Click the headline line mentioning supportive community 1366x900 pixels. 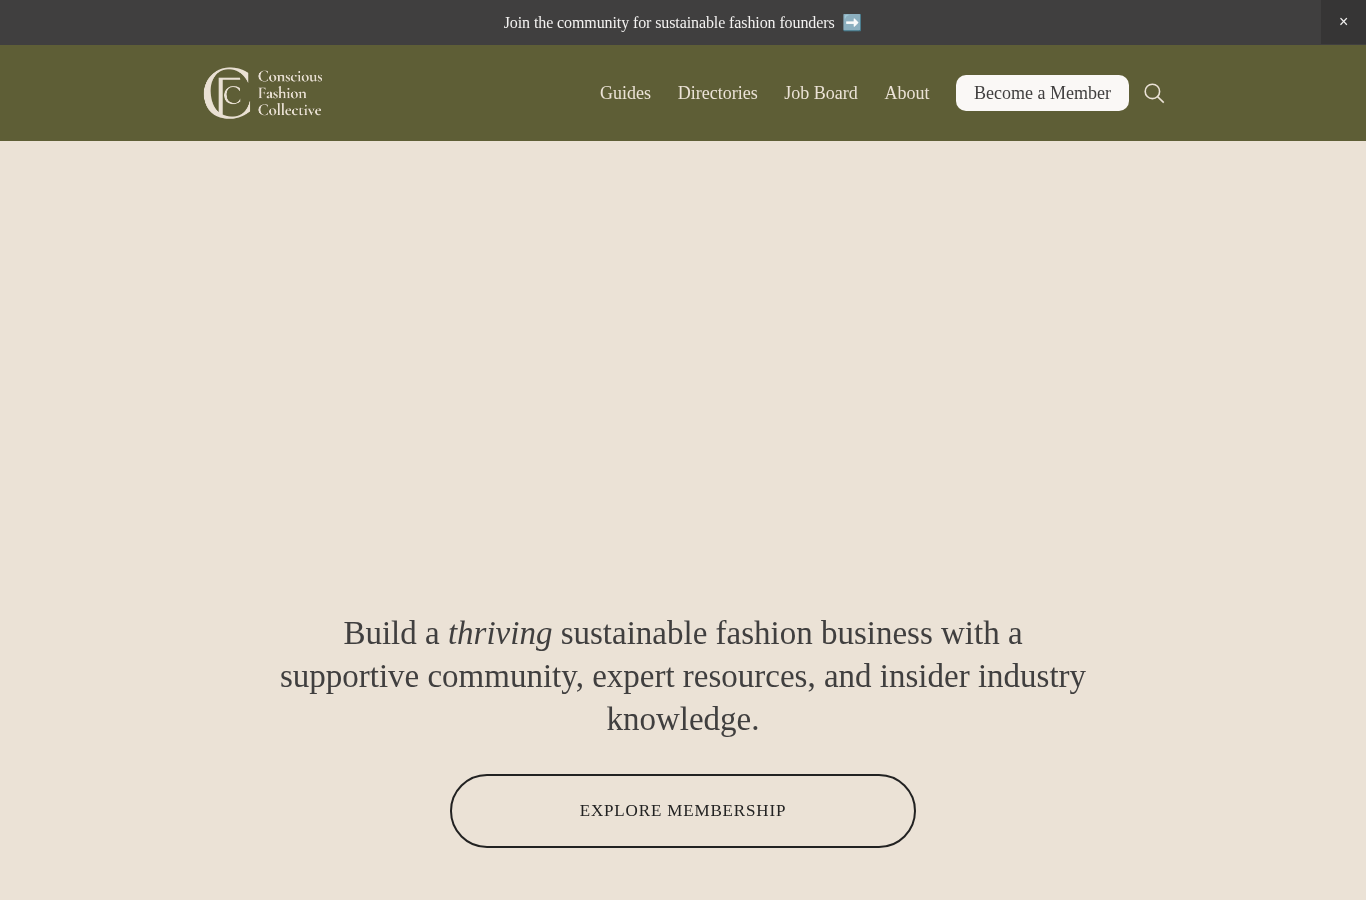coord(683,676)
